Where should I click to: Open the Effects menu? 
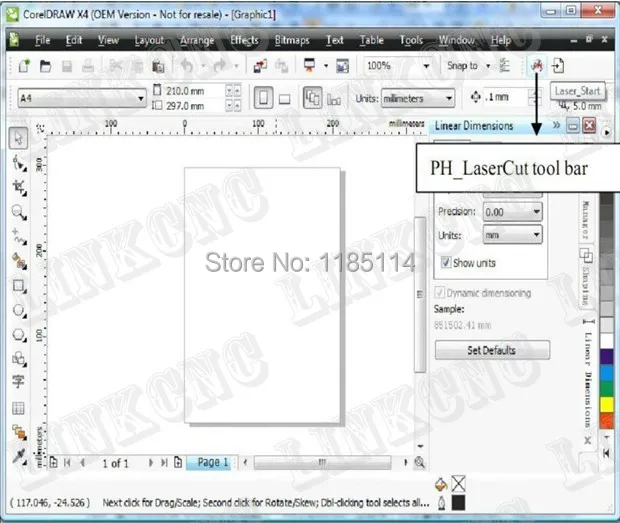point(244,40)
